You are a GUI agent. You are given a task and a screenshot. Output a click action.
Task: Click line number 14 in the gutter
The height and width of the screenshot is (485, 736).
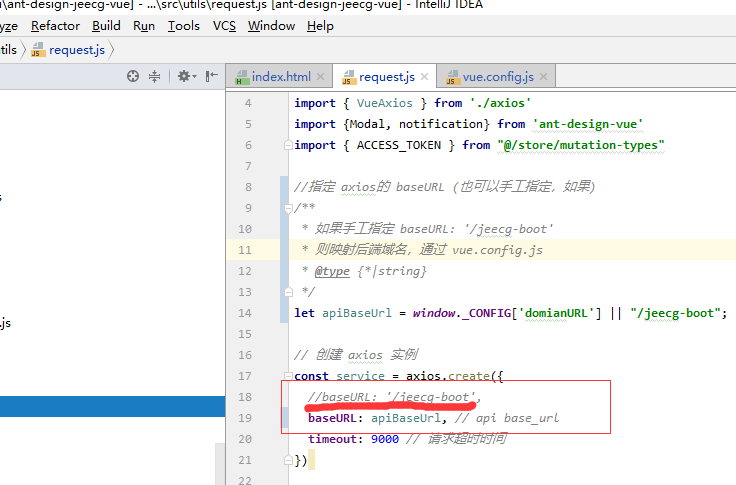245,313
